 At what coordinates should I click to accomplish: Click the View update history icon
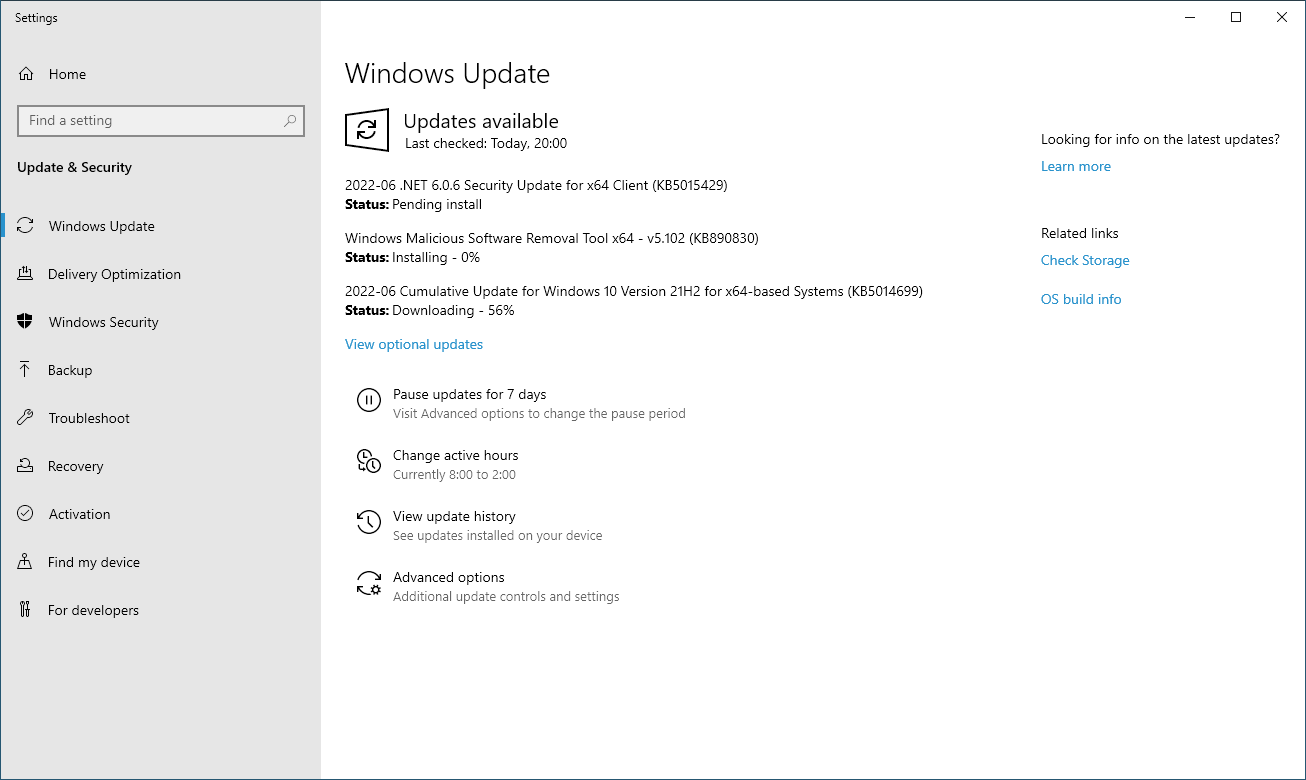tap(369, 522)
